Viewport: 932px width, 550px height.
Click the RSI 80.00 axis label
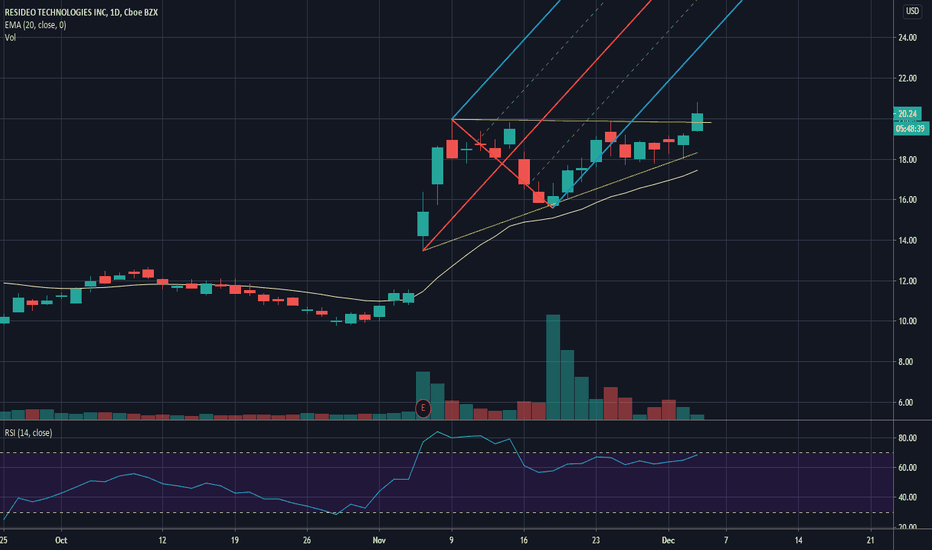907,438
